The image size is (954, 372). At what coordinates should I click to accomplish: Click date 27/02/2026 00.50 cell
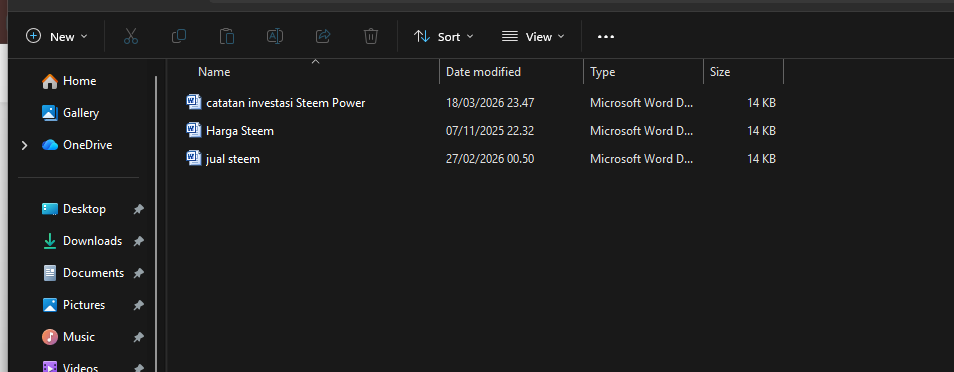pos(490,159)
